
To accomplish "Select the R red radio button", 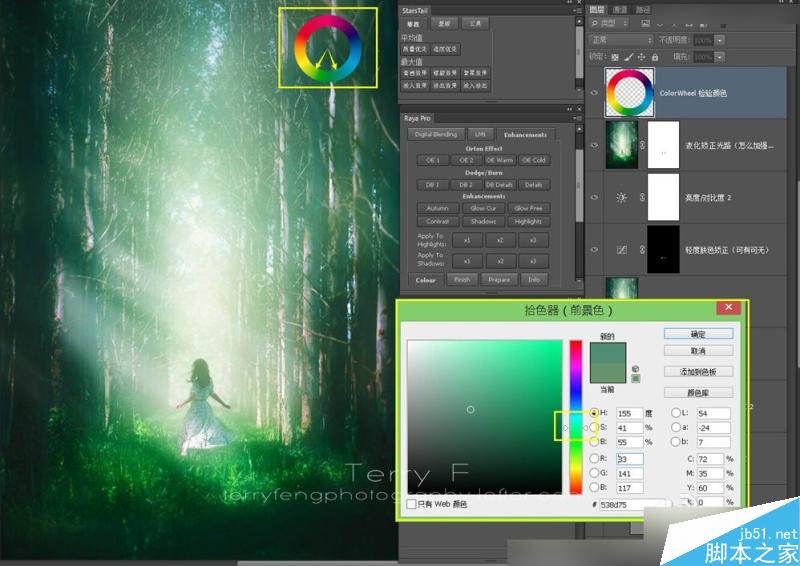I will pyautogui.click(x=594, y=458).
